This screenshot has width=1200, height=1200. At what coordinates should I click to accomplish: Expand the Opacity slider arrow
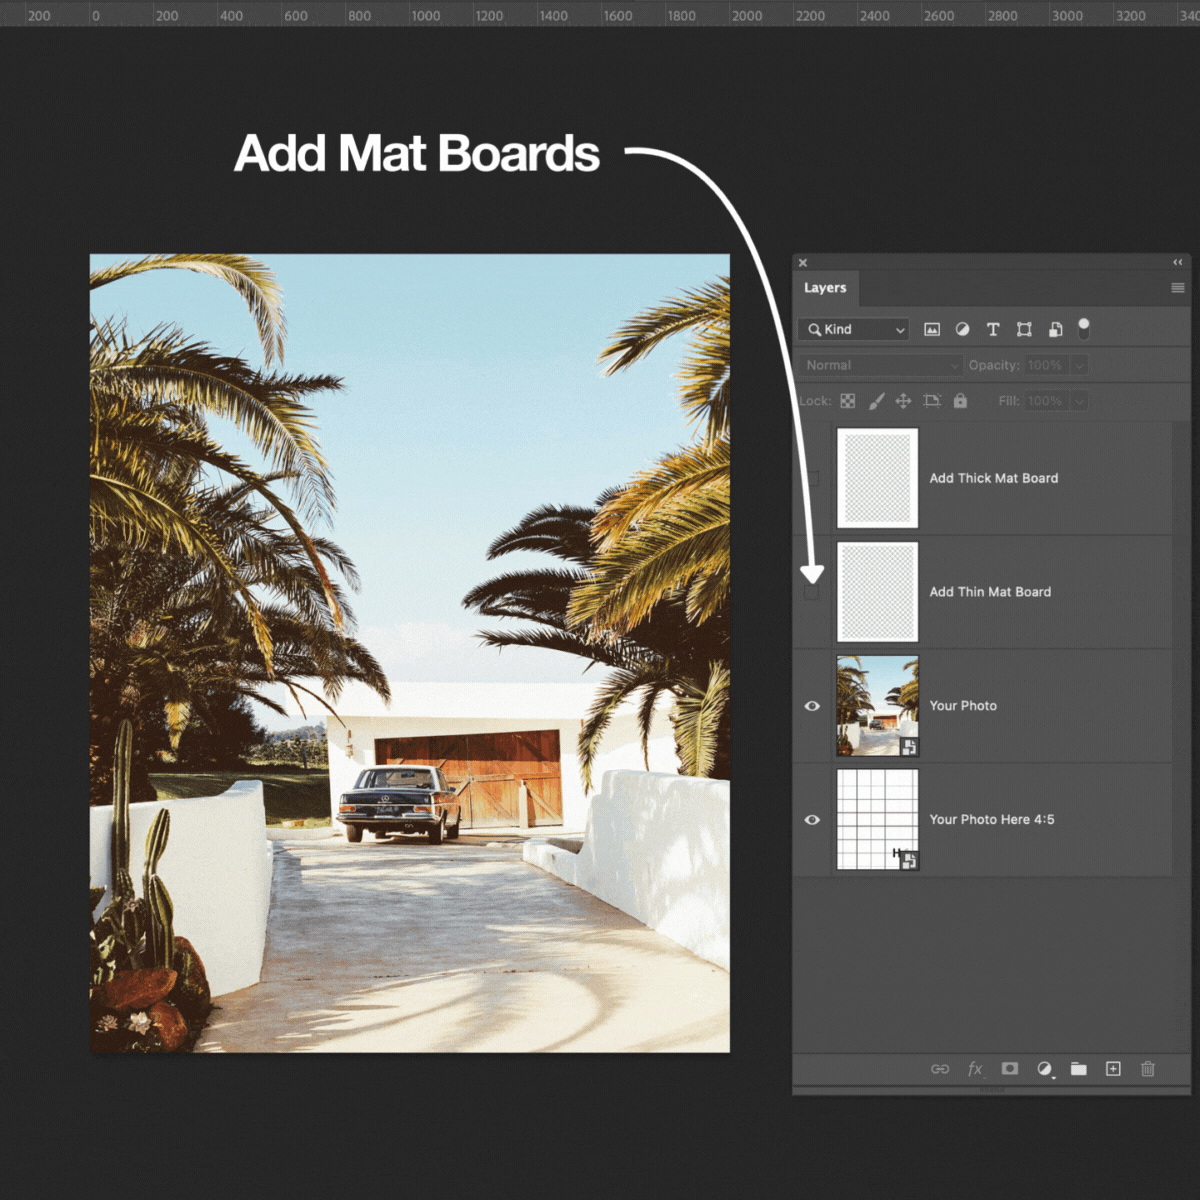click(1079, 365)
